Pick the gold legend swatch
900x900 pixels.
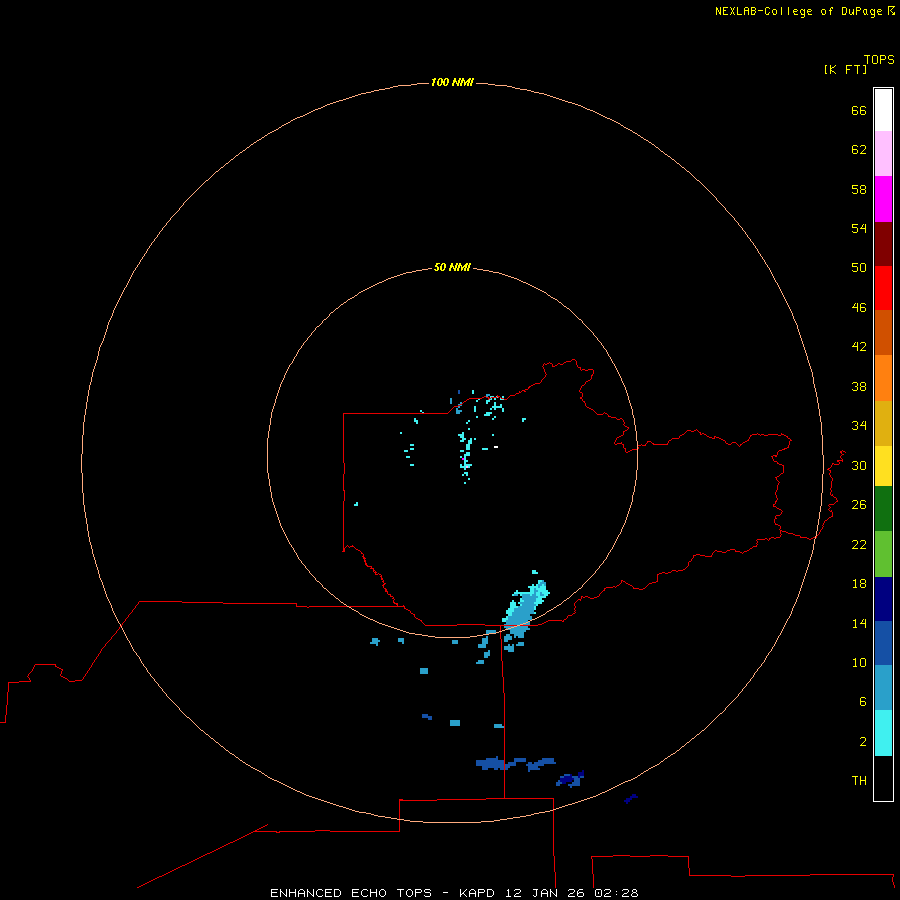pyautogui.click(x=883, y=423)
